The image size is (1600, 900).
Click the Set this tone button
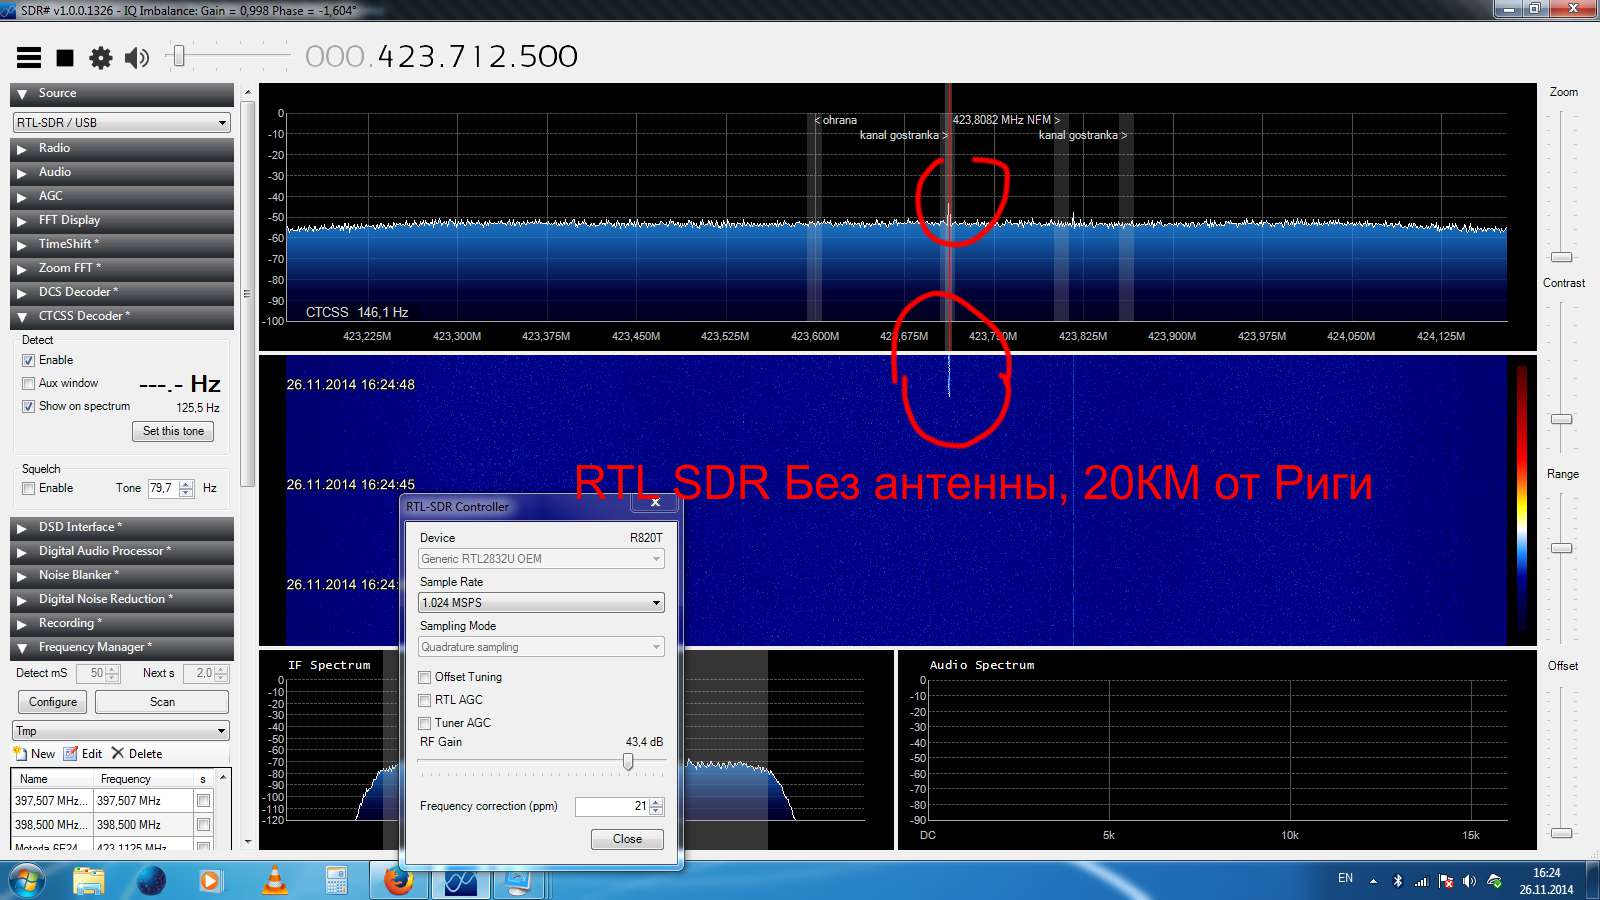point(173,431)
